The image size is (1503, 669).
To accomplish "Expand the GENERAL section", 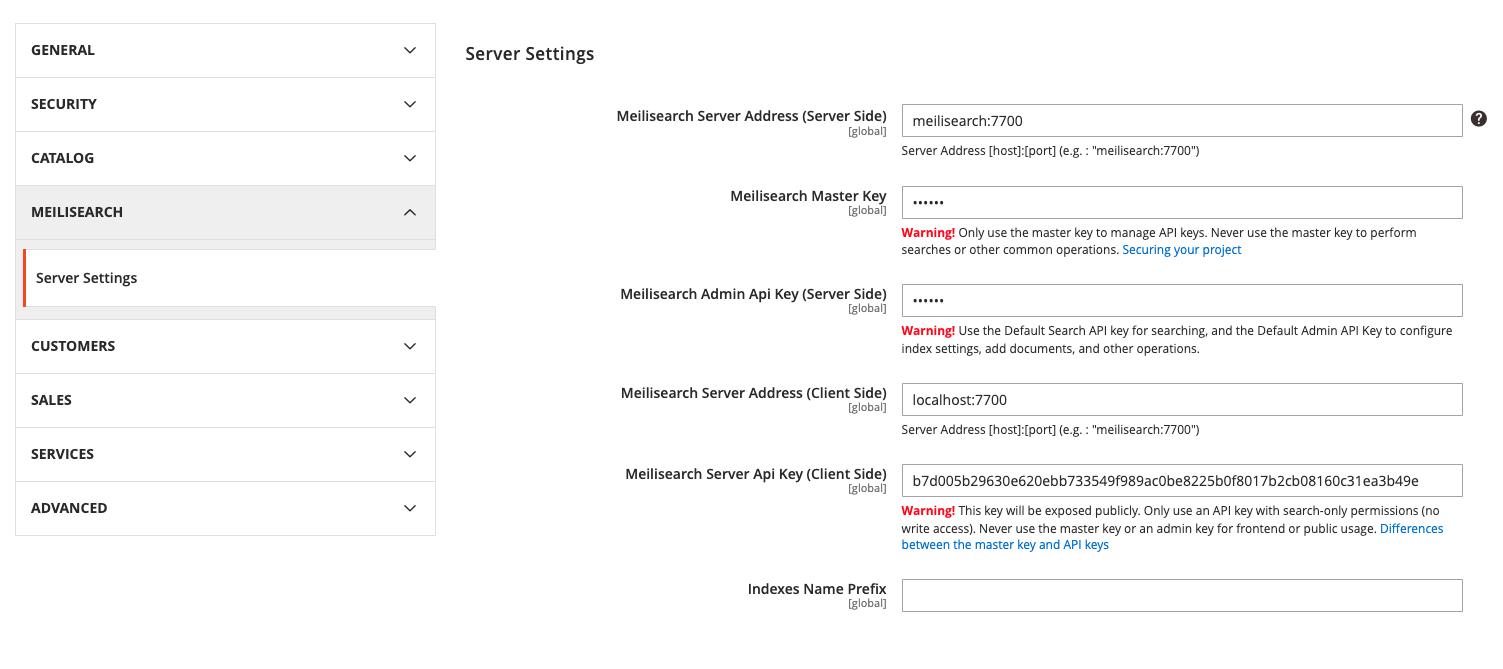I will click(x=225, y=50).
